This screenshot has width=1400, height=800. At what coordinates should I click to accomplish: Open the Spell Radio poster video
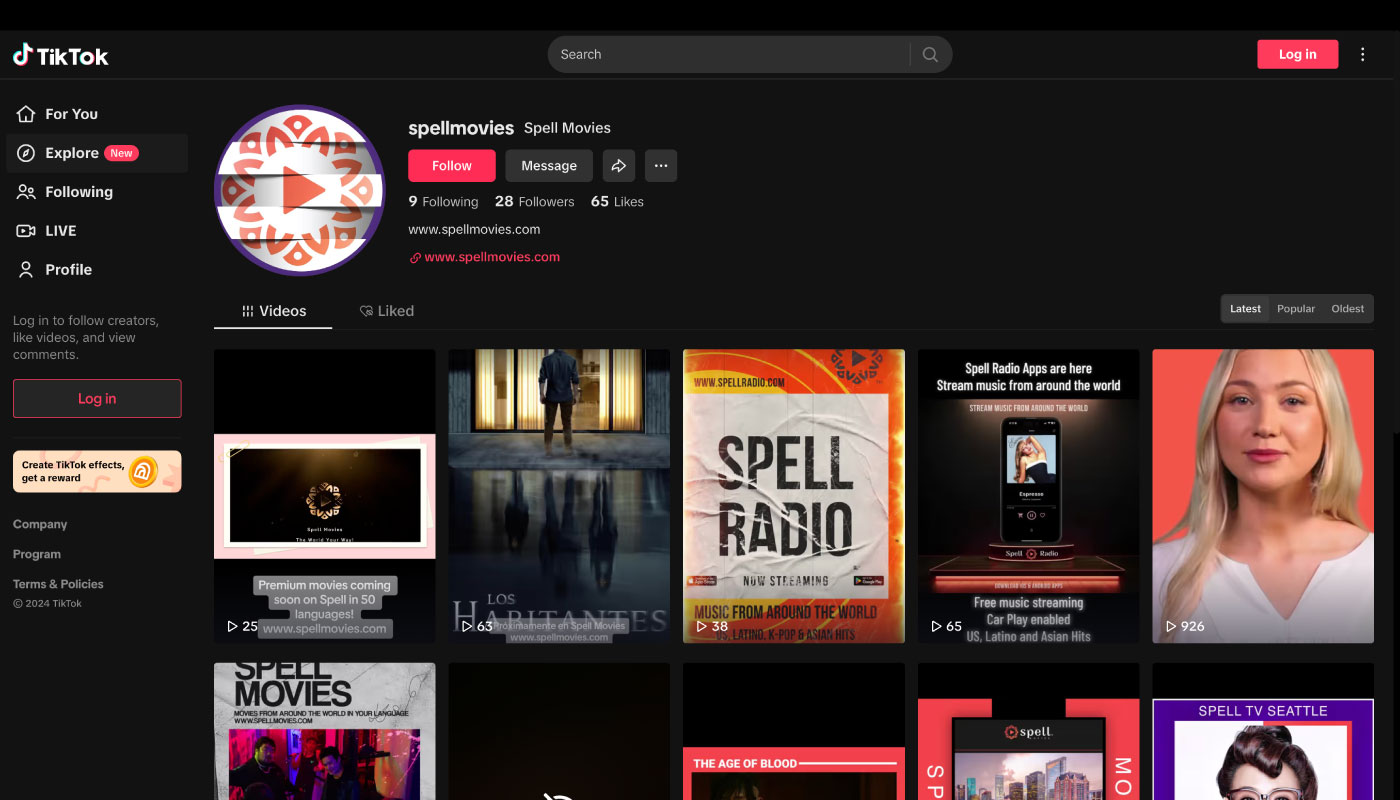[794, 496]
